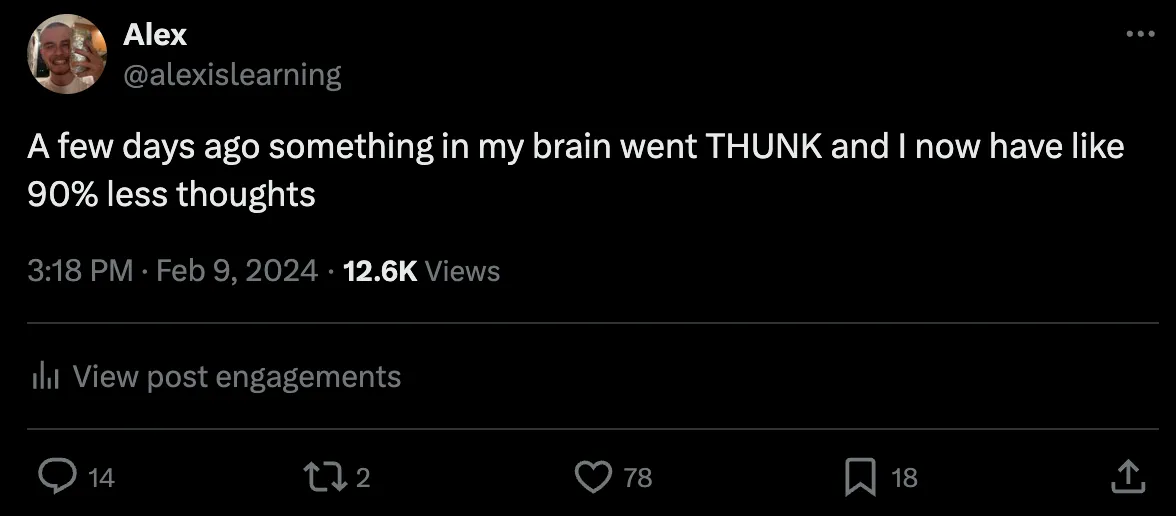Click the bookmark count 18

[x=904, y=478]
